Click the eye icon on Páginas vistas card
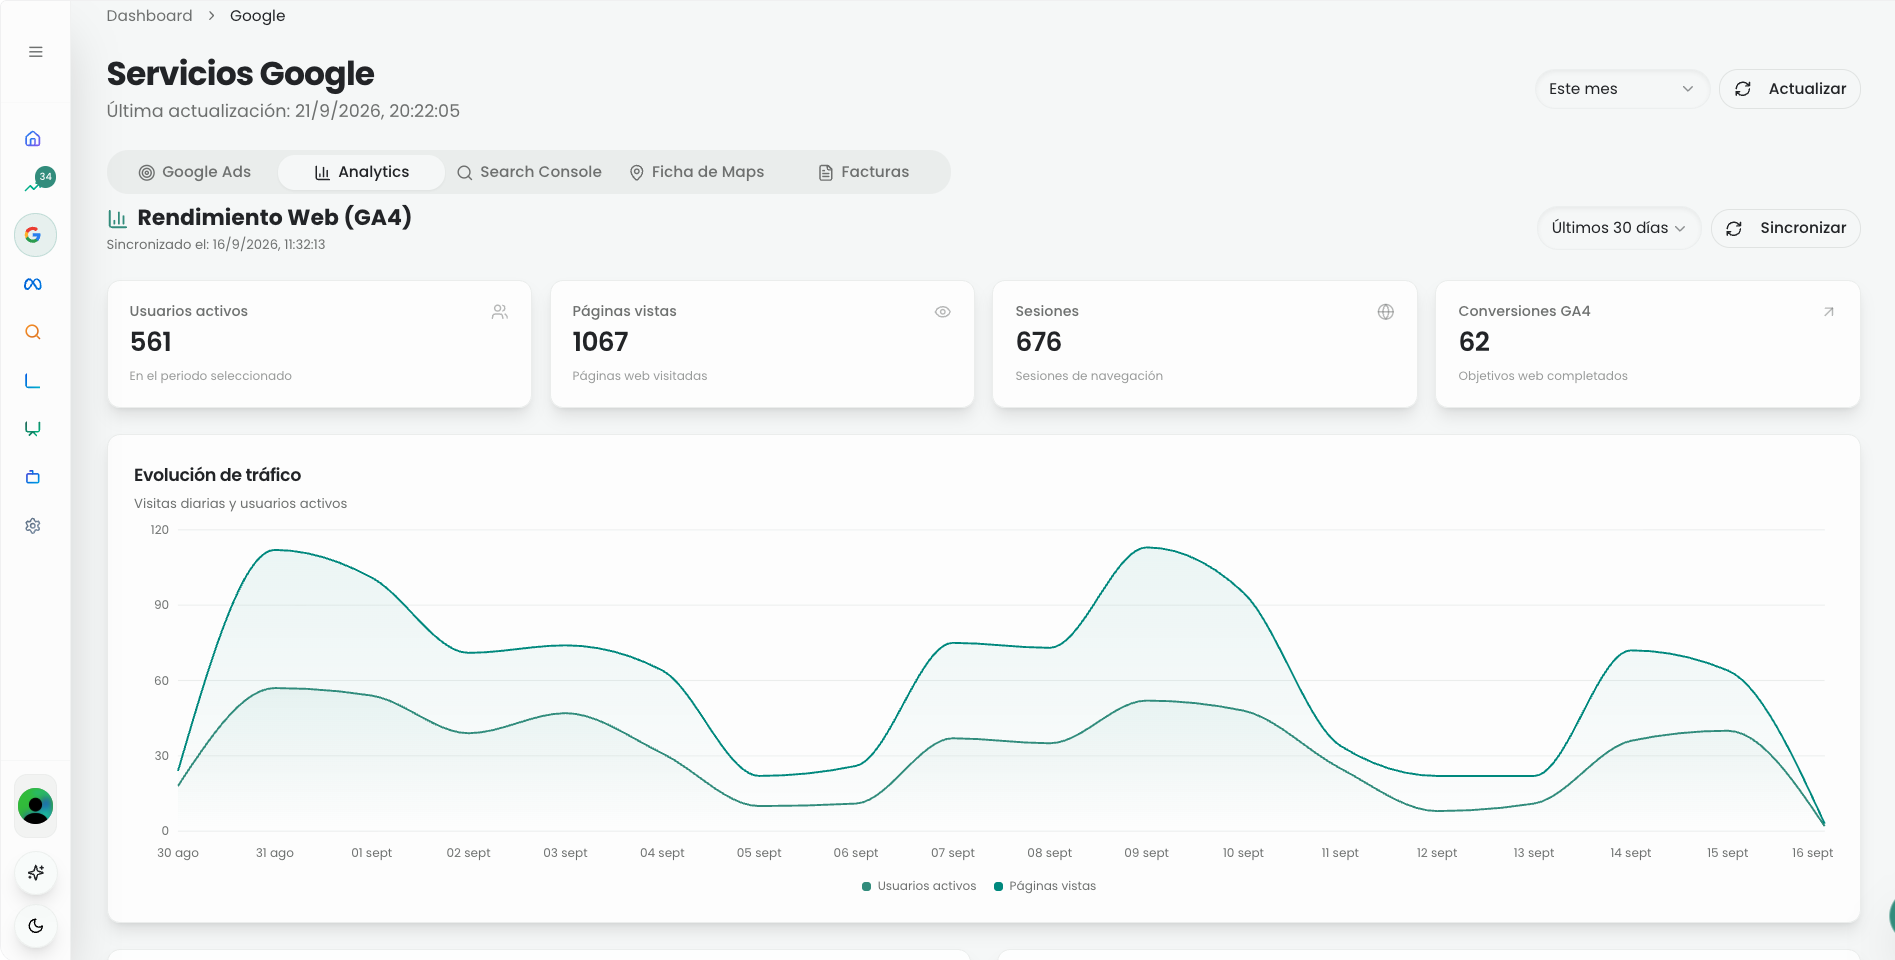Image resolution: width=1895 pixels, height=960 pixels. [x=943, y=312]
